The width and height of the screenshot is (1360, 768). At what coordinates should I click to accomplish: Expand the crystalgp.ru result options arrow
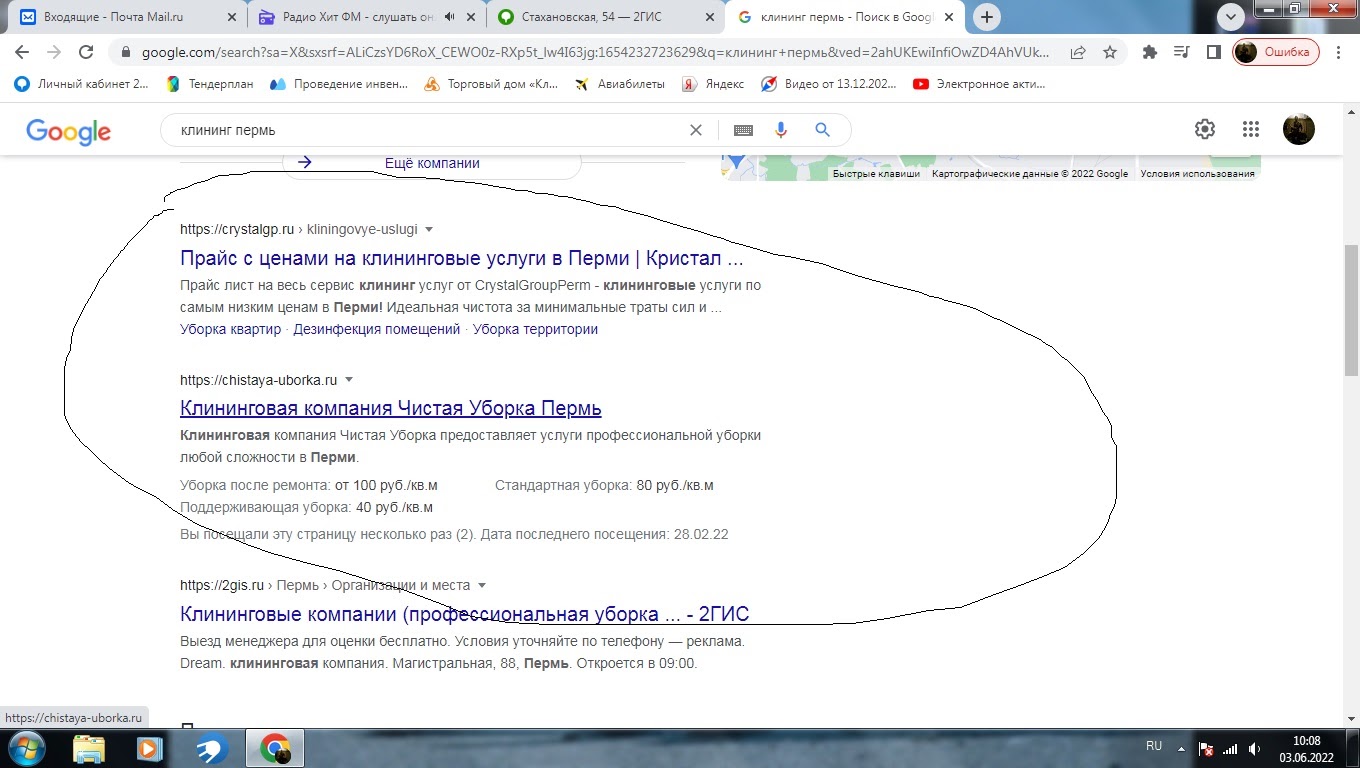[x=429, y=229]
